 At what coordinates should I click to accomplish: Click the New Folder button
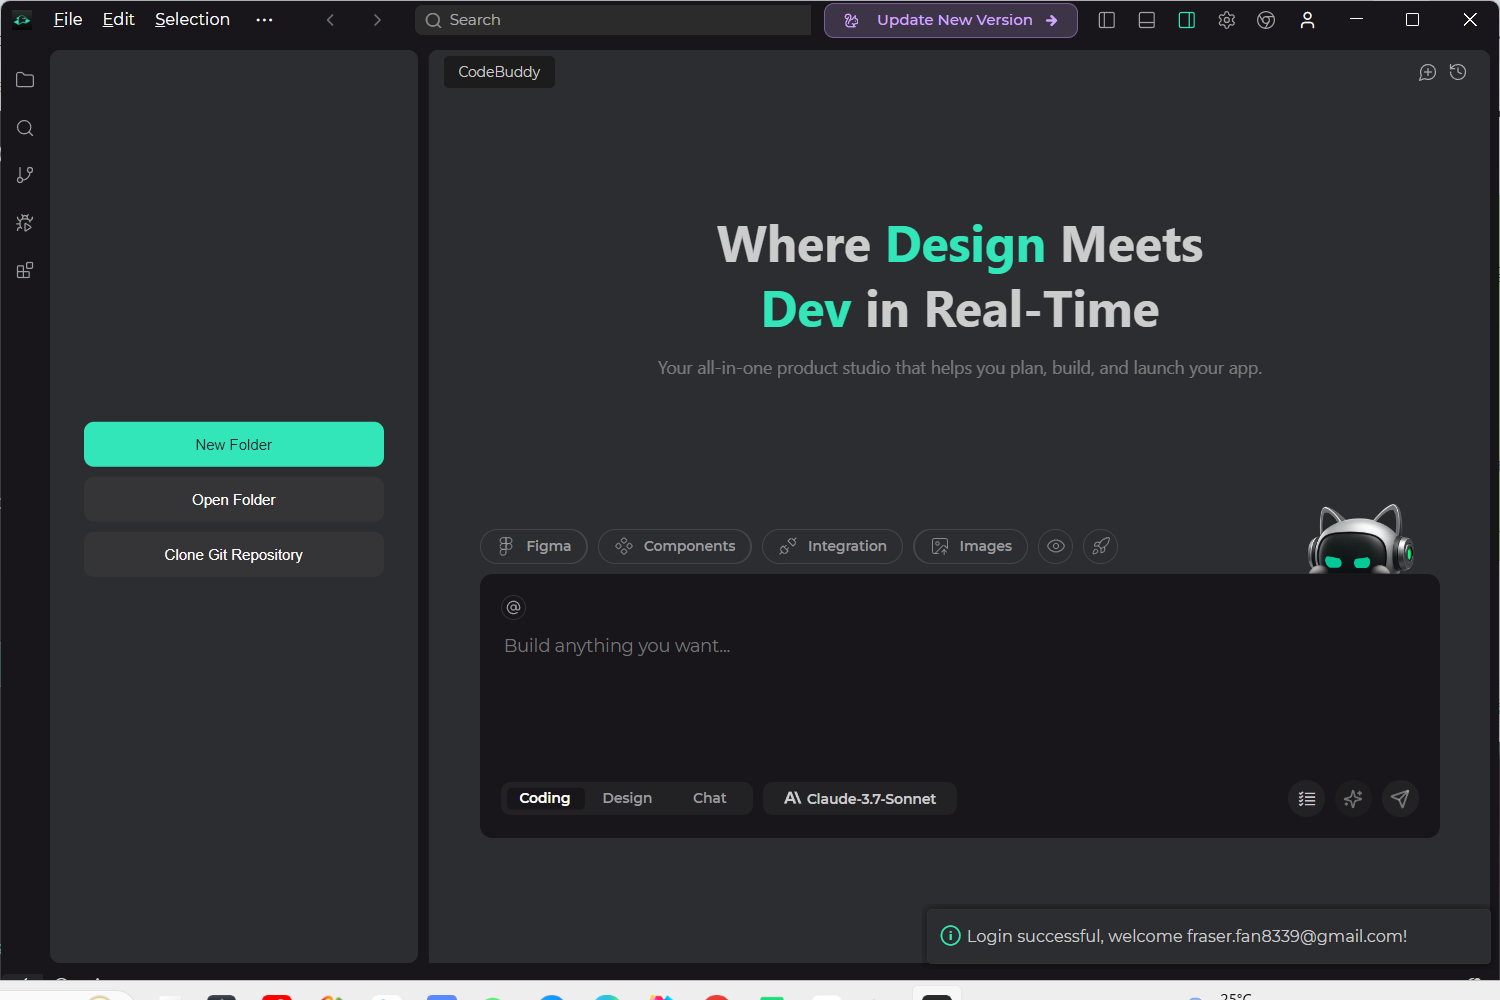234,444
